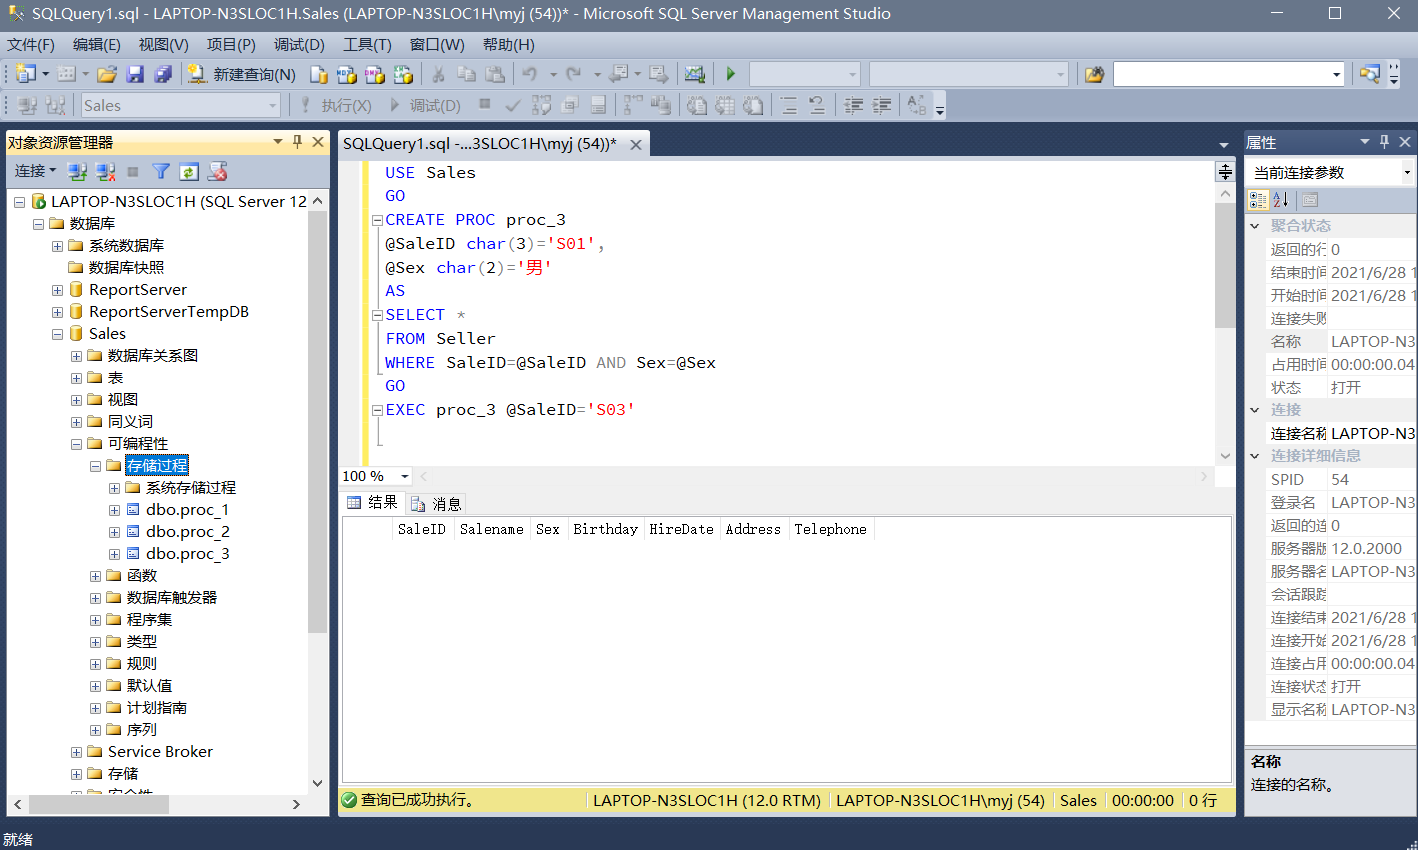Refresh Object Explorer with the green arrows icon
The height and width of the screenshot is (850, 1418).
(189, 172)
